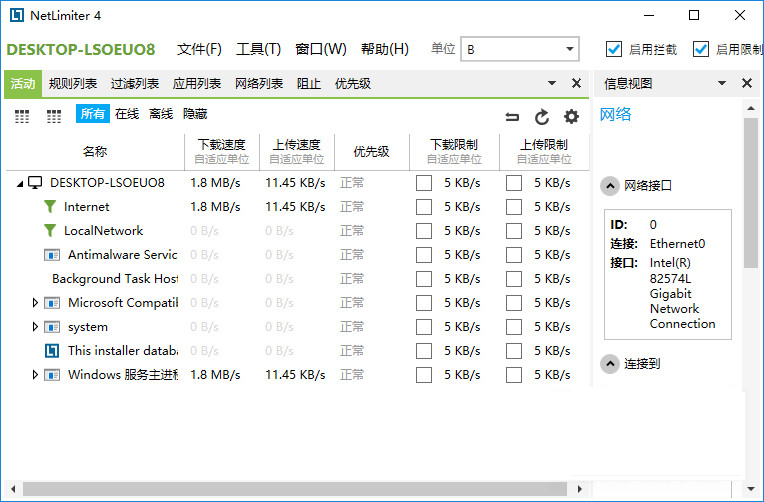
Task: Collapse the DESKTOP-LSOEUO8 tree node
Action: point(20,184)
